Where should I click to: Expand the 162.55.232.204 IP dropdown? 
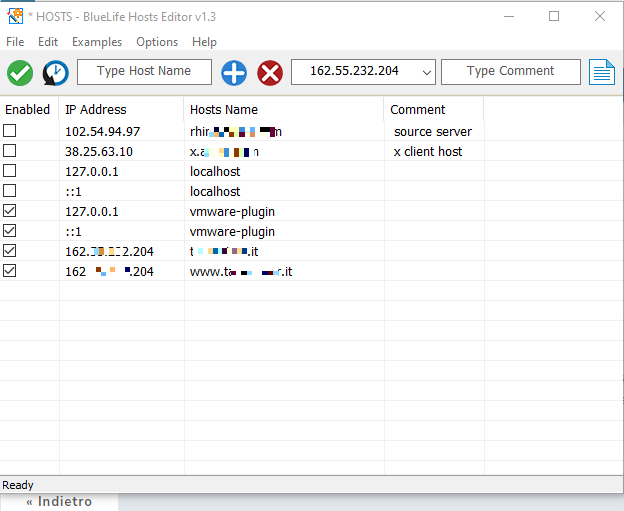click(427, 72)
